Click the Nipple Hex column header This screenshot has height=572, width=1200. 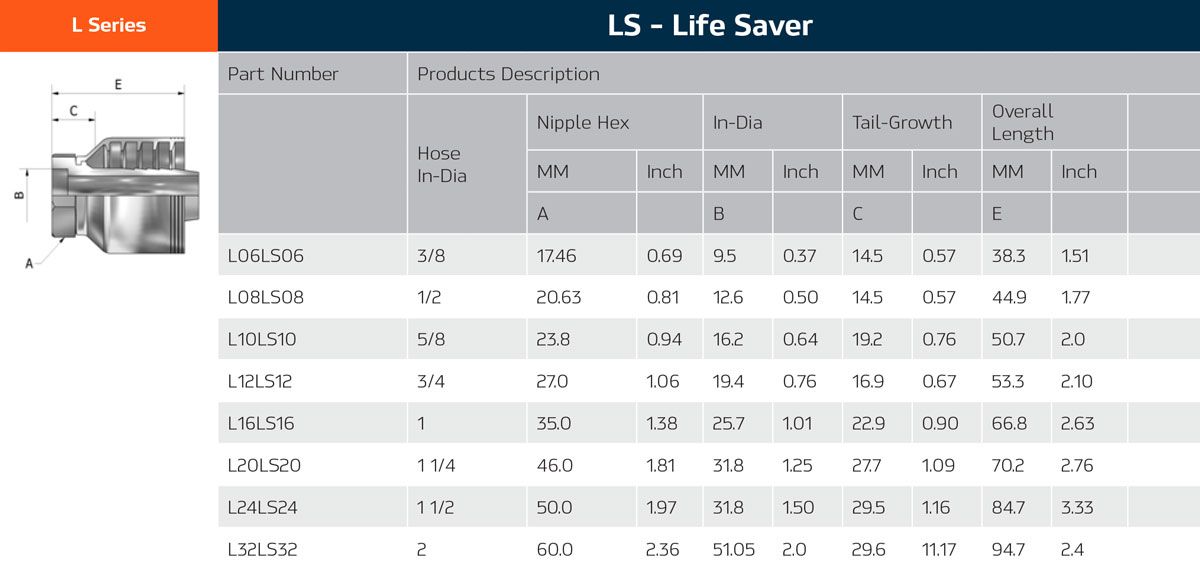583,123
